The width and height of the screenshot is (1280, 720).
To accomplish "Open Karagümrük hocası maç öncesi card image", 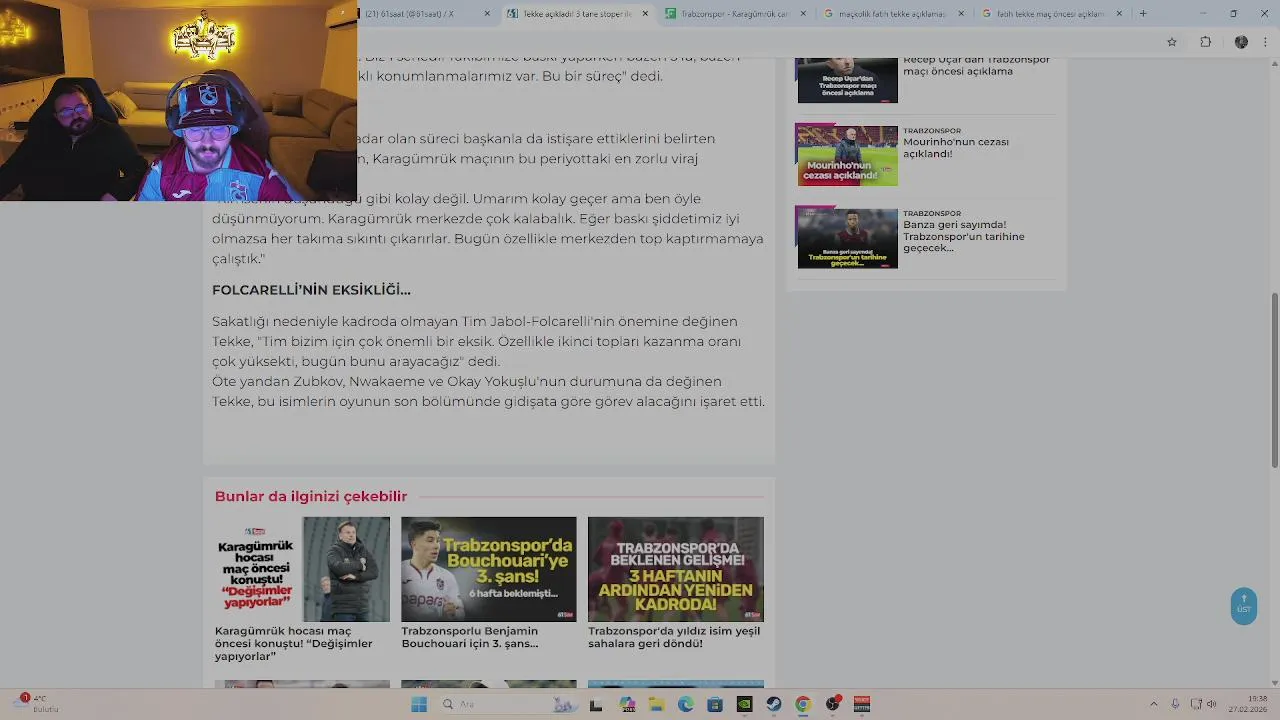I will click(302, 569).
